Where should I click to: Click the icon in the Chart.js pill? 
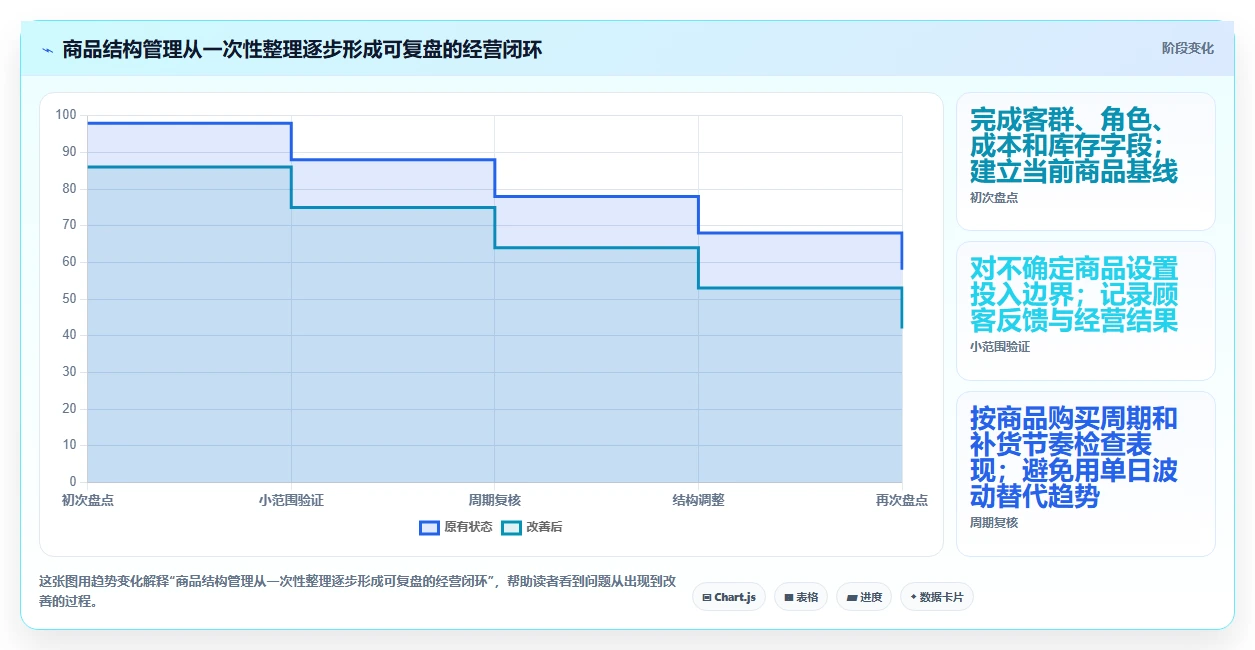click(707, 597)
